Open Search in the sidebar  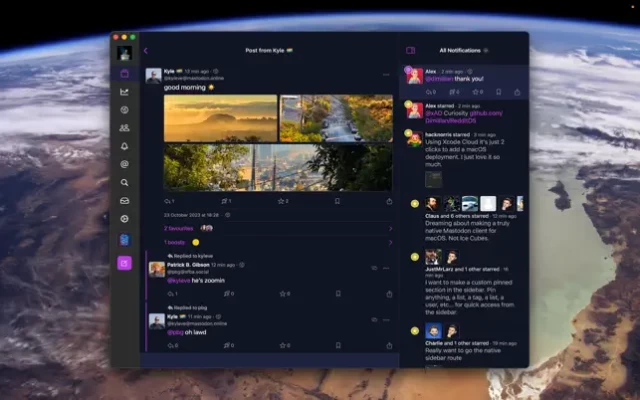point(125,182)
